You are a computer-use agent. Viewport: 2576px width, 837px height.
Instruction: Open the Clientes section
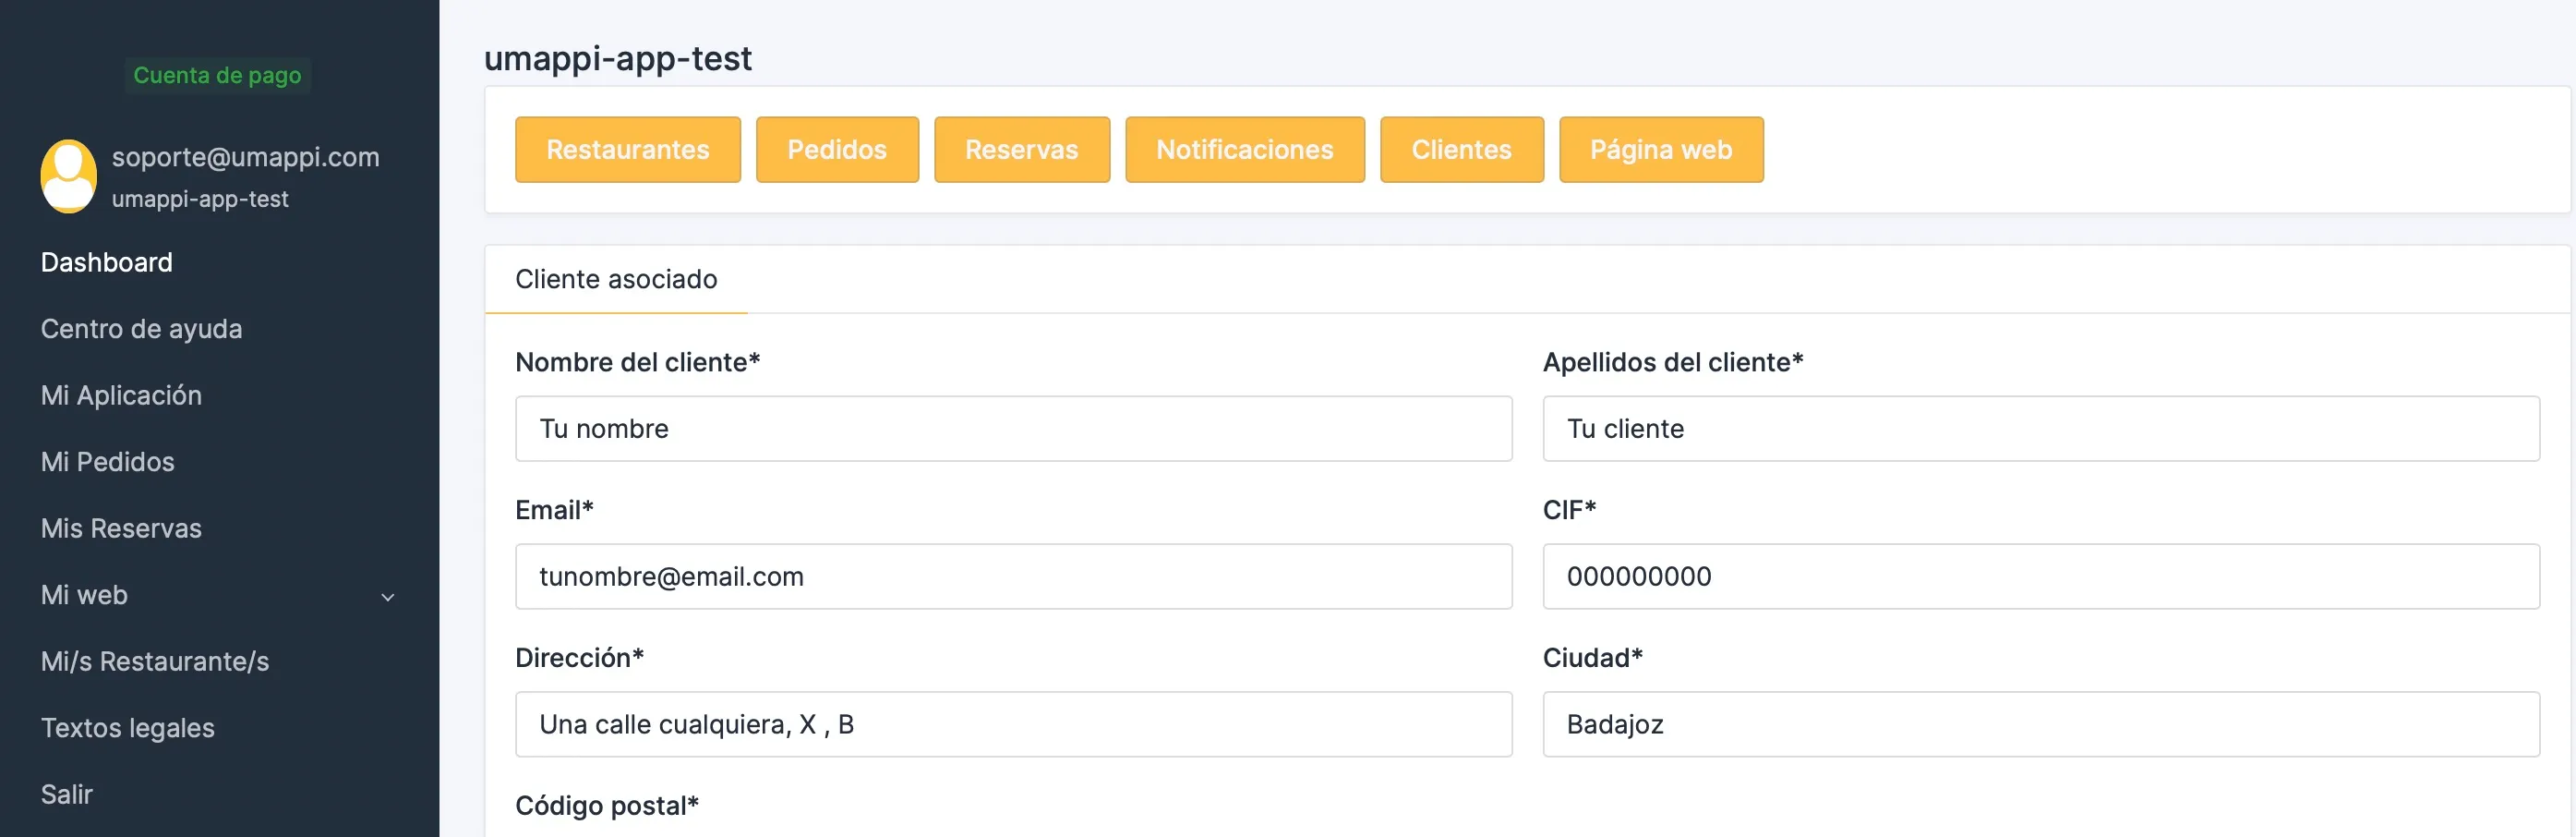(x=1462, y=150)
